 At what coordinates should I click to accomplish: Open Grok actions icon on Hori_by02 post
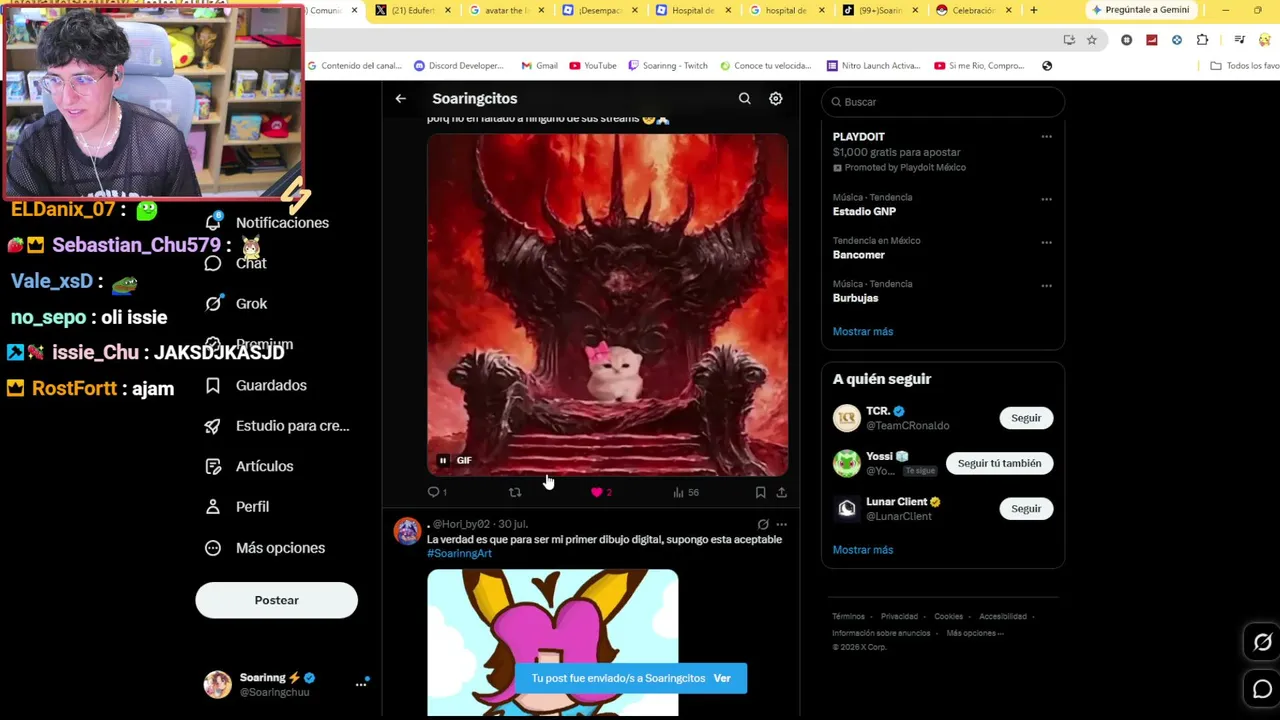(763, 524)
